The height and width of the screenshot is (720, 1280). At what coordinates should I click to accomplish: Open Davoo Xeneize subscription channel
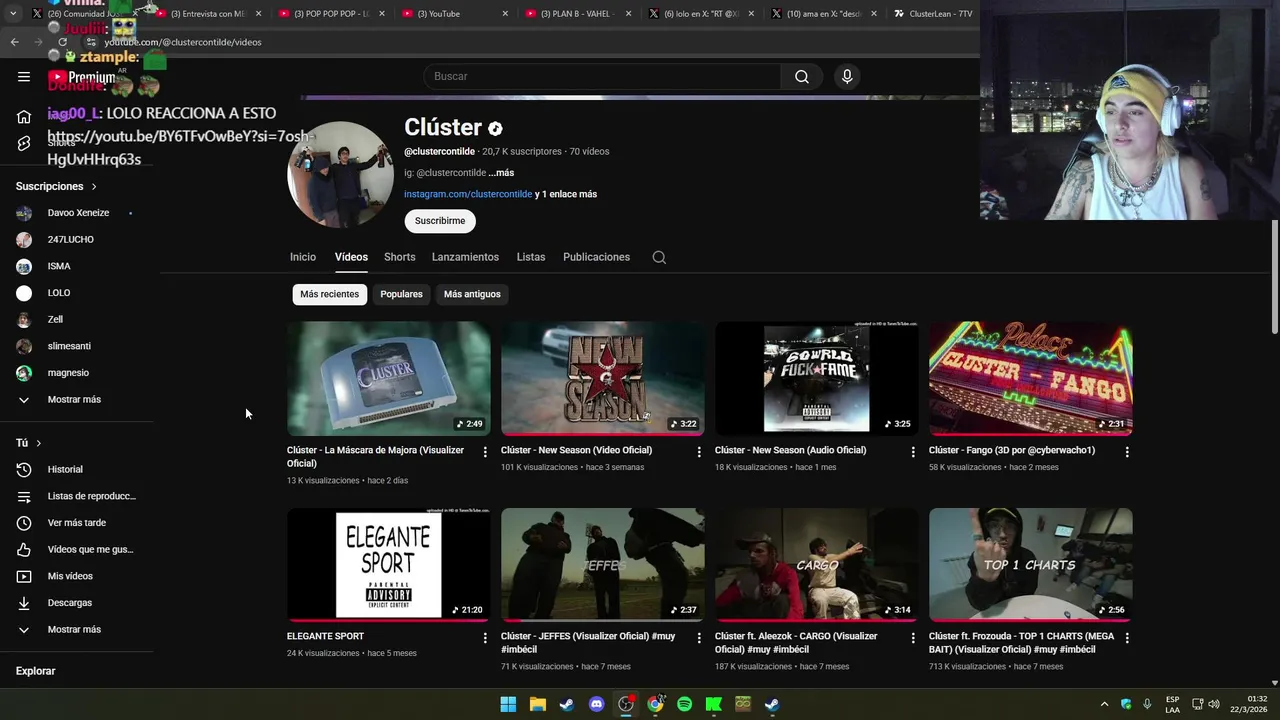77,213
